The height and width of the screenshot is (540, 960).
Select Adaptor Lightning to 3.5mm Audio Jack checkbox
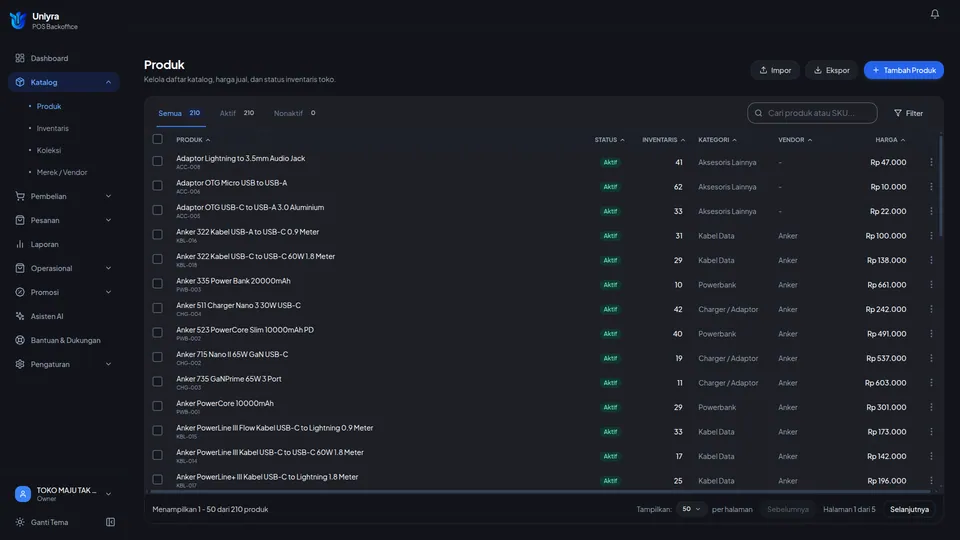pyautogui.click(x=157, y=161)
